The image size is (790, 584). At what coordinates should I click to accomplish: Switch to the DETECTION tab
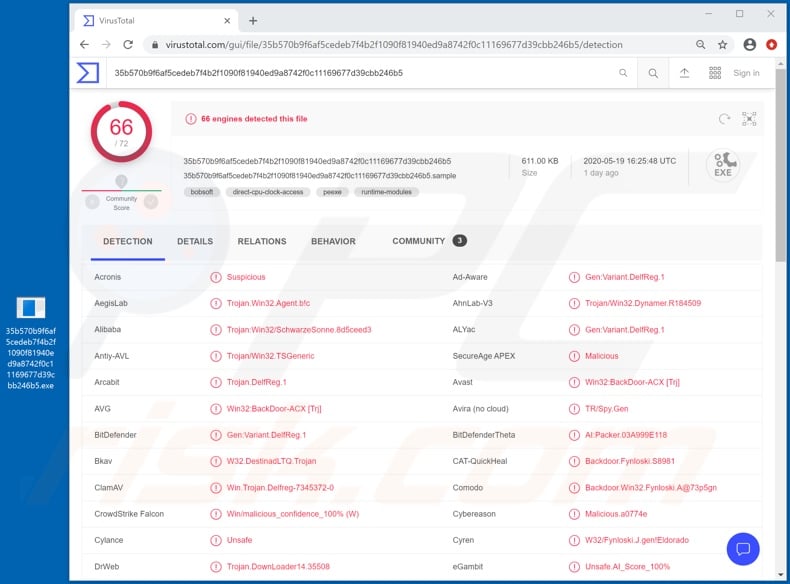click(127, 241)
